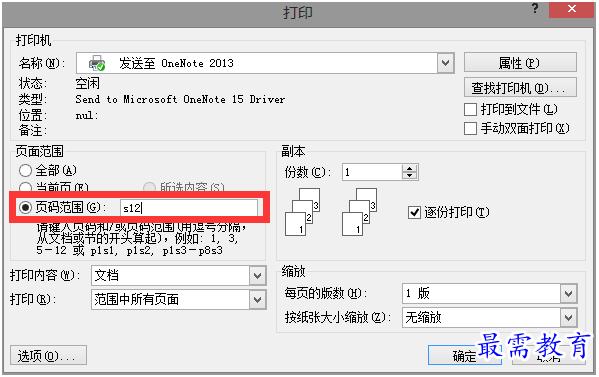
Task: Close the 打印 dialog
Action: 571,9
